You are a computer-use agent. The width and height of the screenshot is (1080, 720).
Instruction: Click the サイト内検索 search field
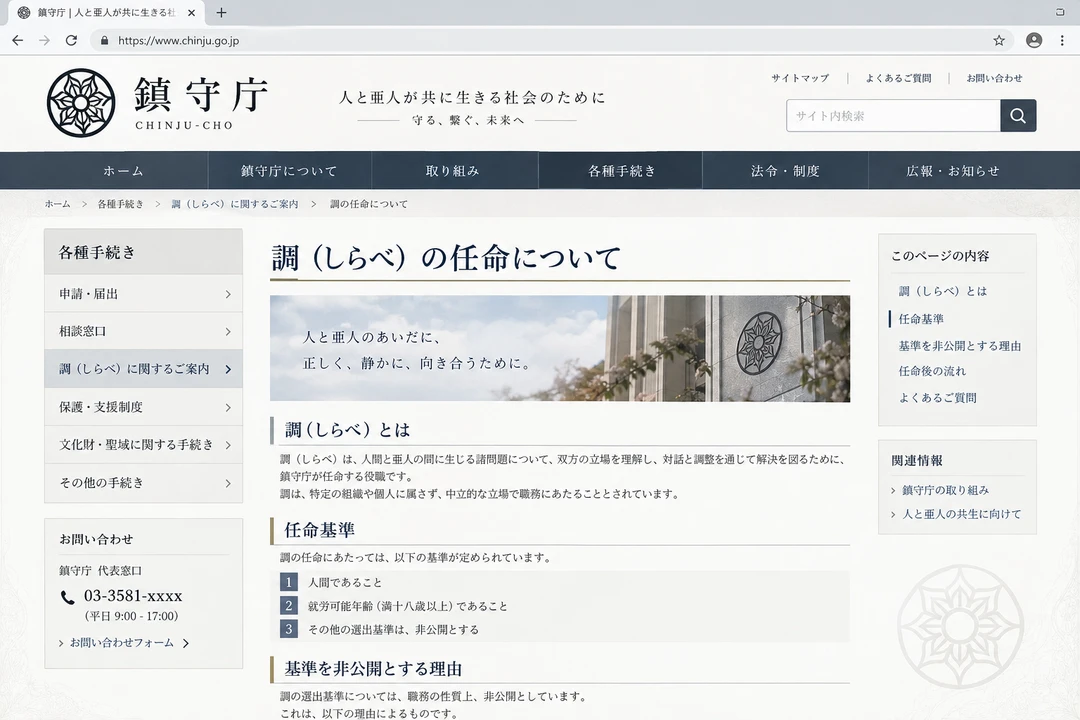click(x=893, y=116)
